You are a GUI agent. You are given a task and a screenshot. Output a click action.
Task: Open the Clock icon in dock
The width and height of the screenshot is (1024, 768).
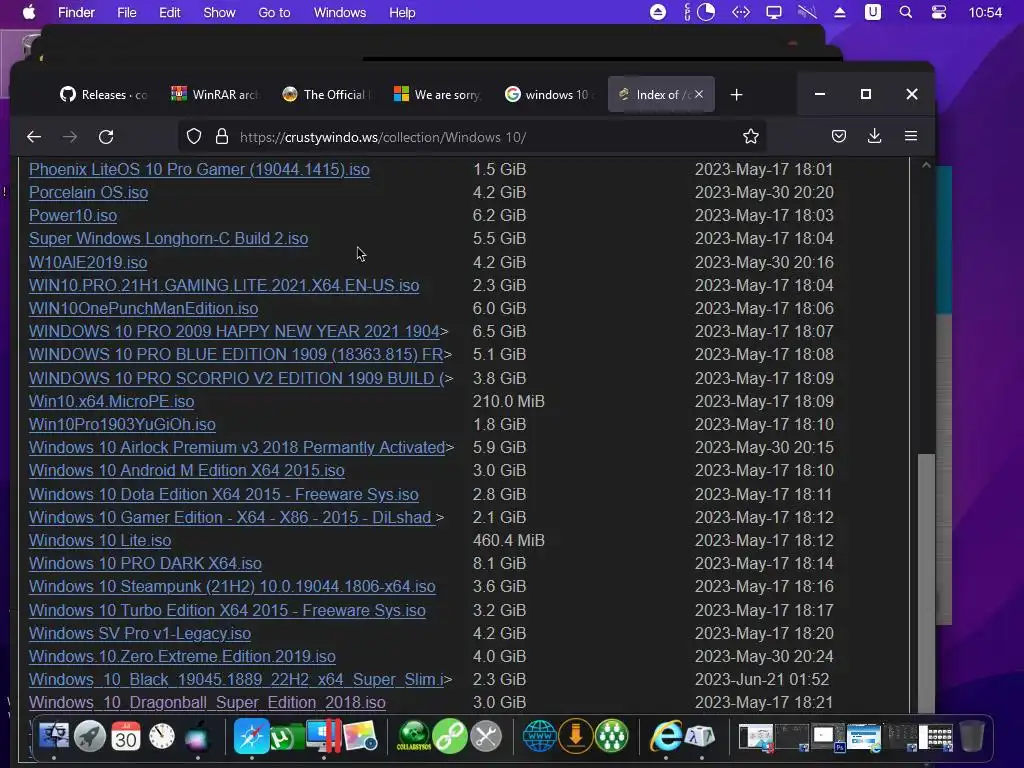pyautogui.click(x=161, y=737)
